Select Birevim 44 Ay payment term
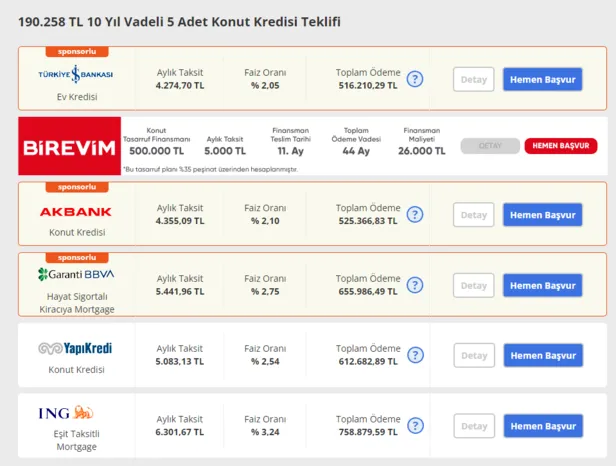The height and width of the screenshot is (466, 616). [x=356, y=151]
